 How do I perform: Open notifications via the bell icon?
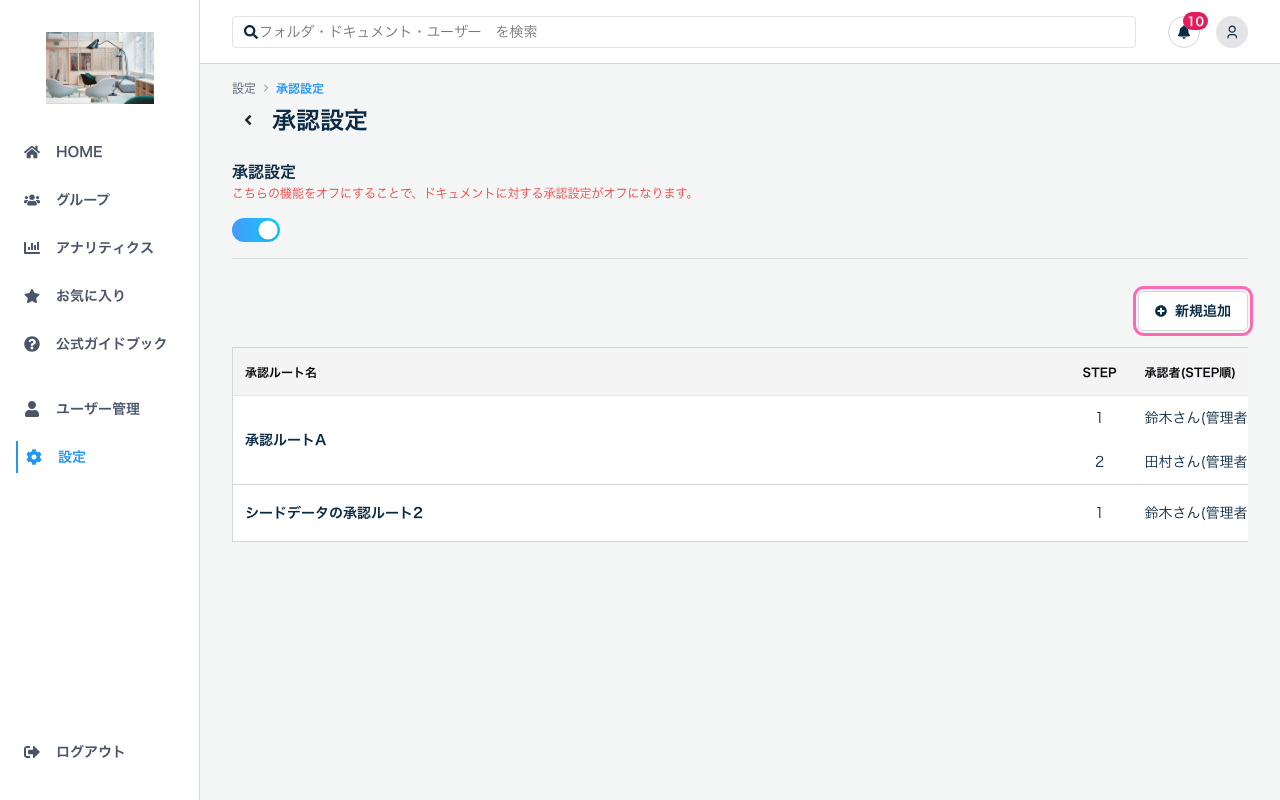click(x=1183, y=33)
